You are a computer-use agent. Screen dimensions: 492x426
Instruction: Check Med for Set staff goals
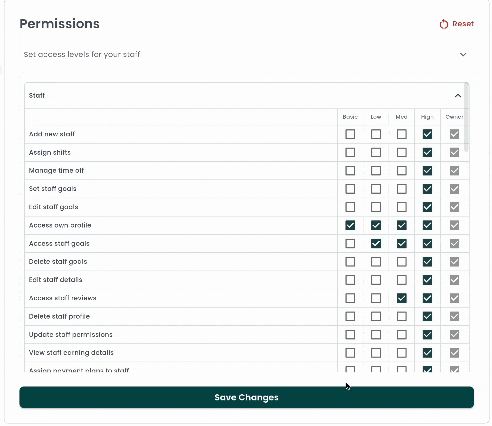(402, 189)
